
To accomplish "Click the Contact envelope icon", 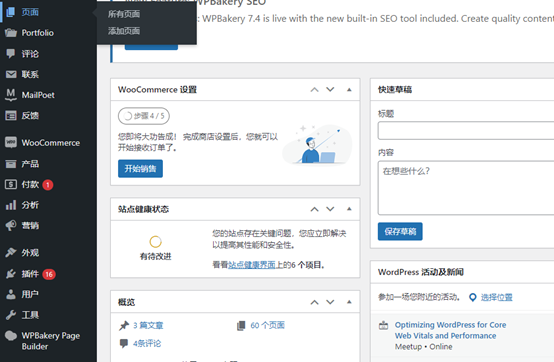I will [x=11, y=74].
